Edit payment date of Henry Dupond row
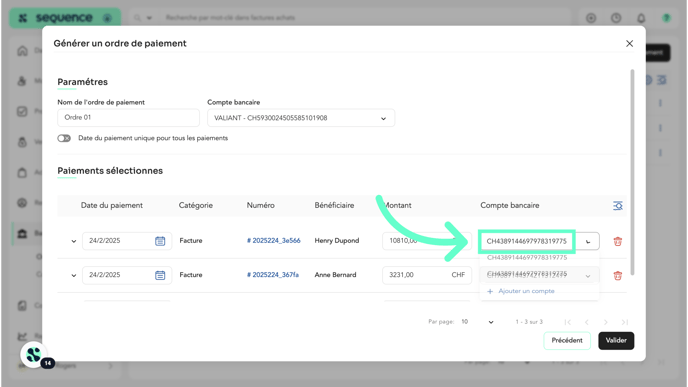688x387 pixels. pyautogui.click(x=127, y=241)
